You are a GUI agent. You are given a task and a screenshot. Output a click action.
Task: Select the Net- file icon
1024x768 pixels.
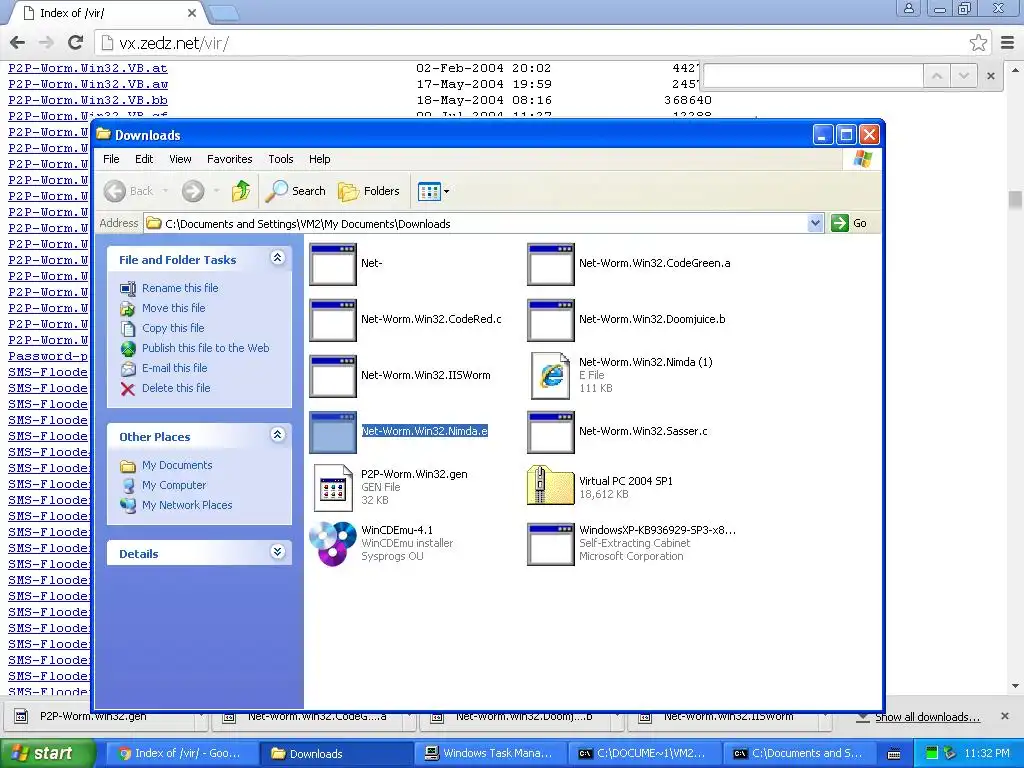(332, 264)
